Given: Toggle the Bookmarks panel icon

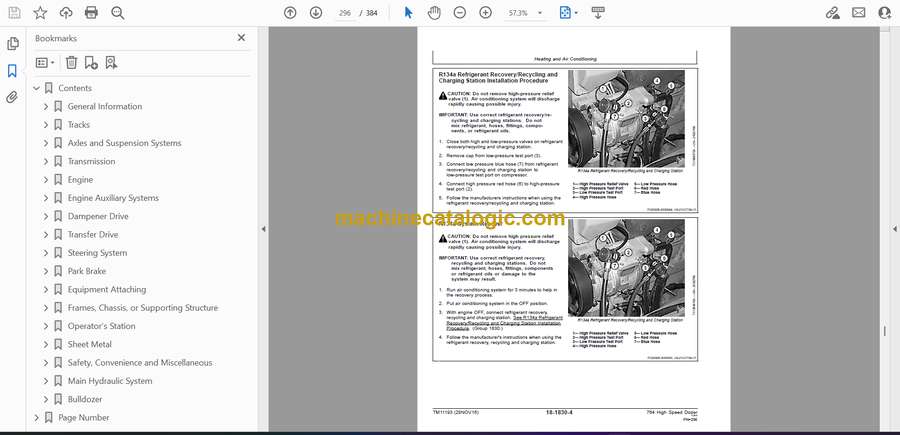Looking at the screenshot, I should click(12, 71).
